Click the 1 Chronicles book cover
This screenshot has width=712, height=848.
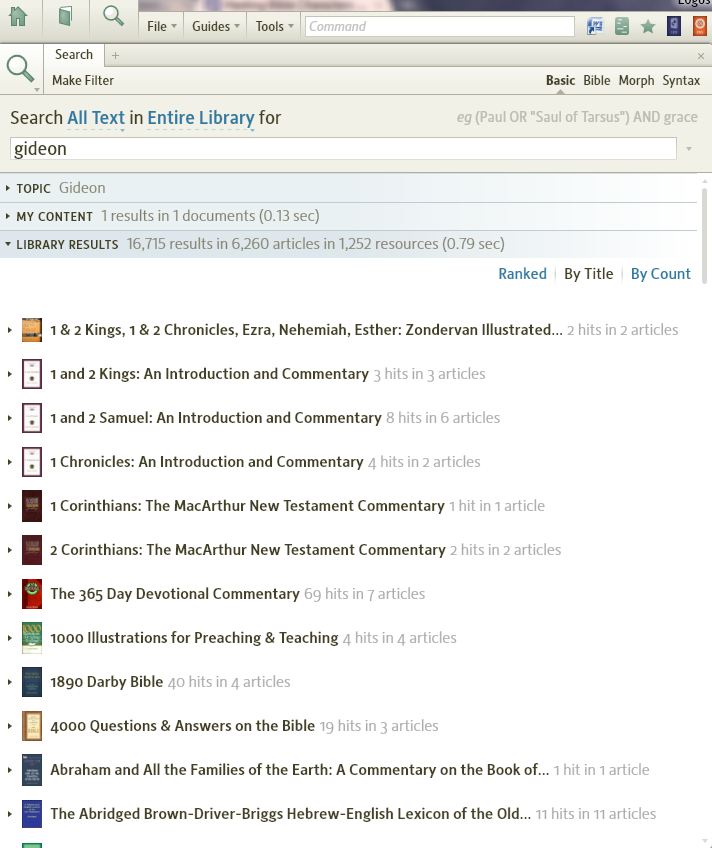(x=31, y=462)
